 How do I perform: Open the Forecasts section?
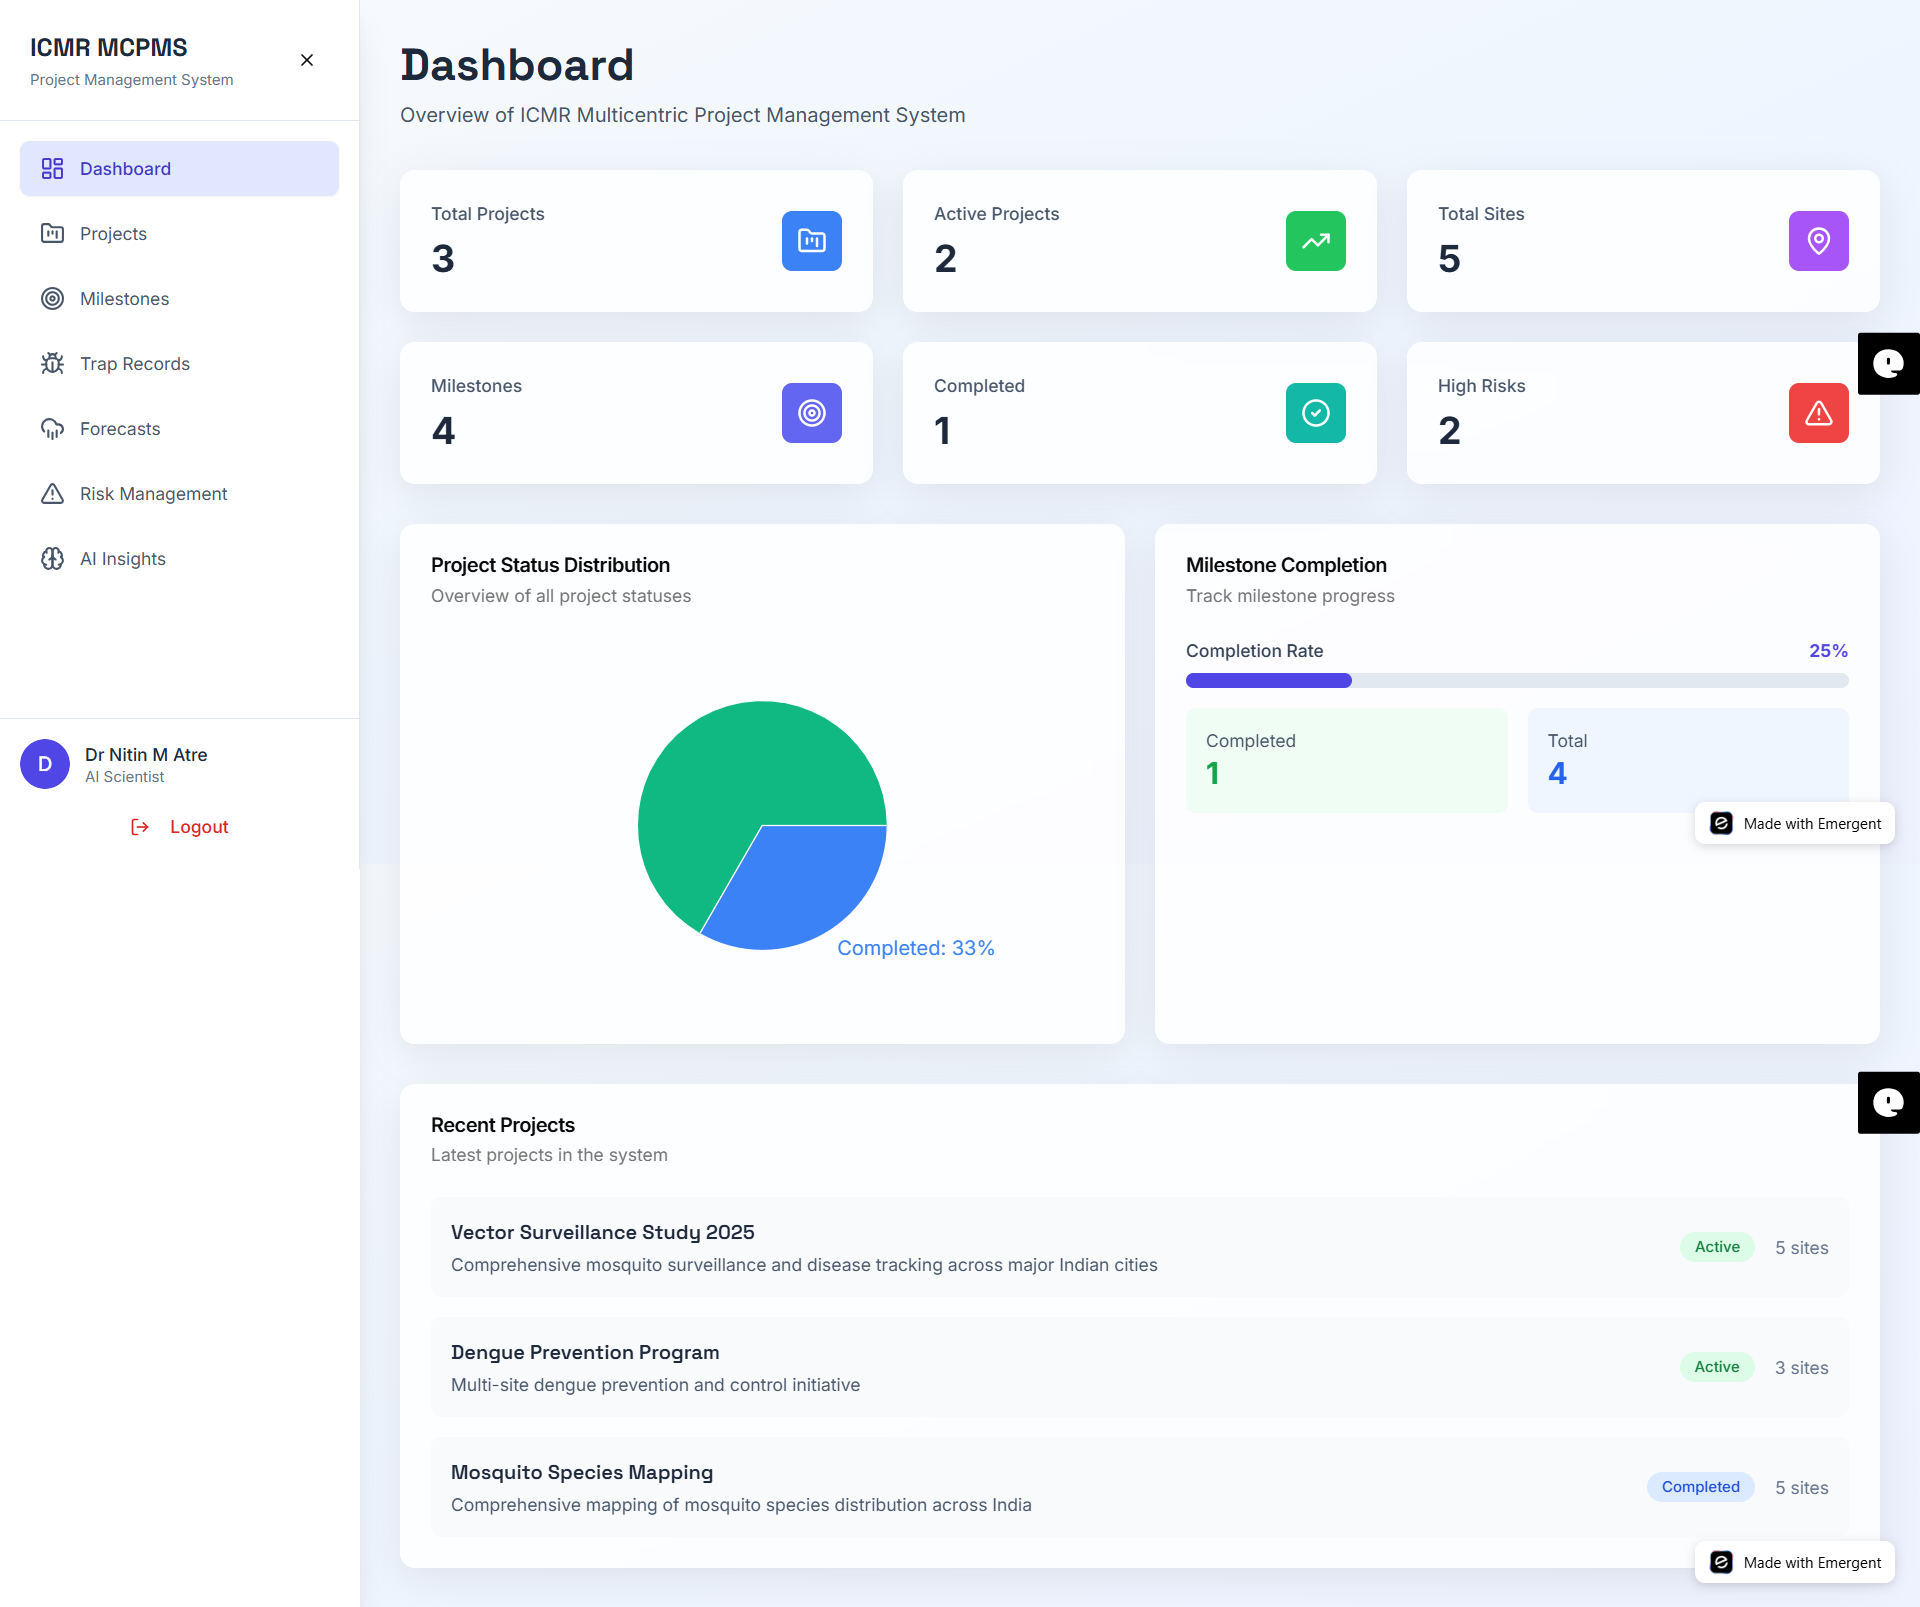tap(119, 429)
